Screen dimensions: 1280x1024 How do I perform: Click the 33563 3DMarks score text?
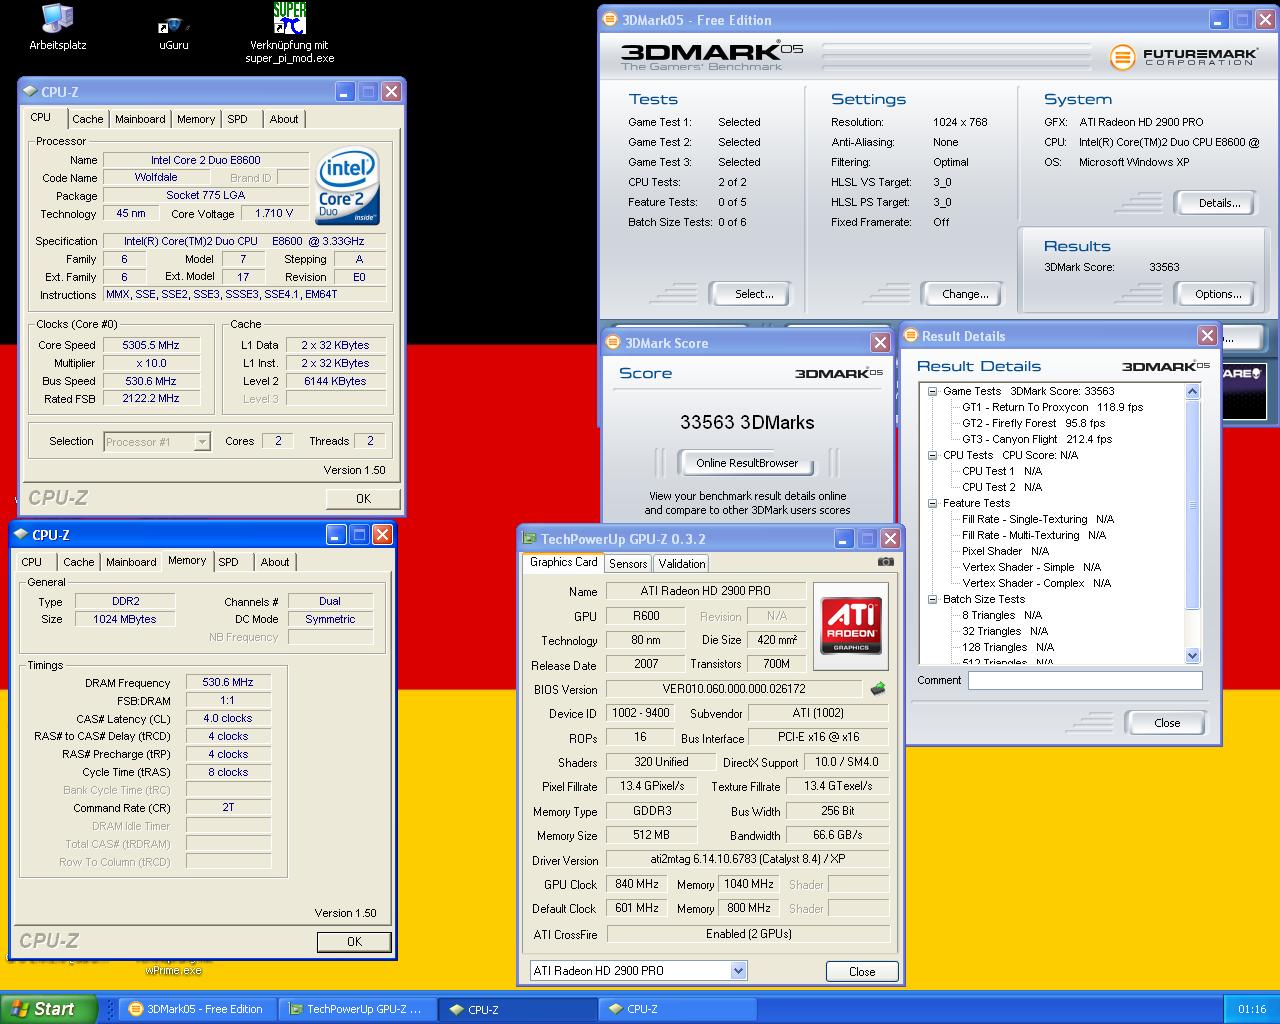point(747,422)
